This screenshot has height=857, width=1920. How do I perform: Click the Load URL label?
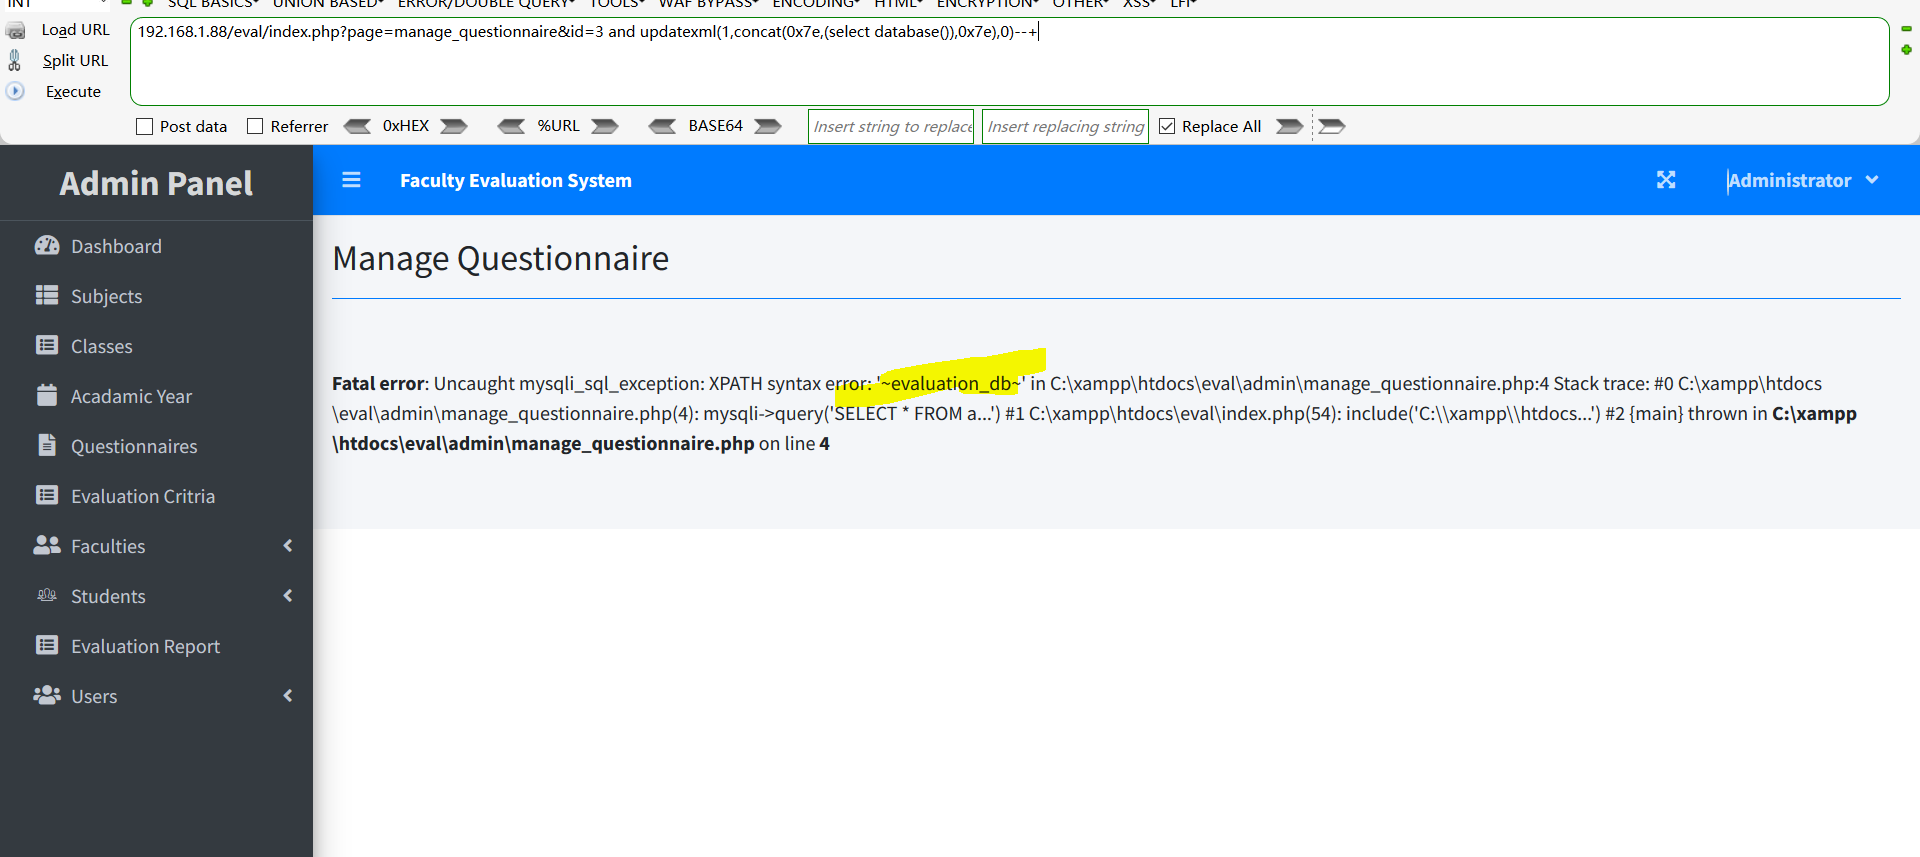[75, 30]
